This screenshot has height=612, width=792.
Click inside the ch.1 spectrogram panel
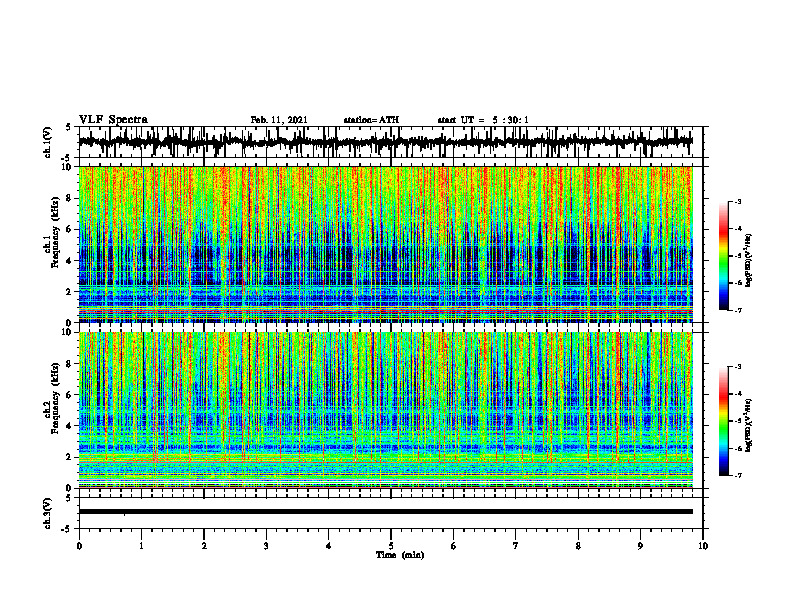385,244
